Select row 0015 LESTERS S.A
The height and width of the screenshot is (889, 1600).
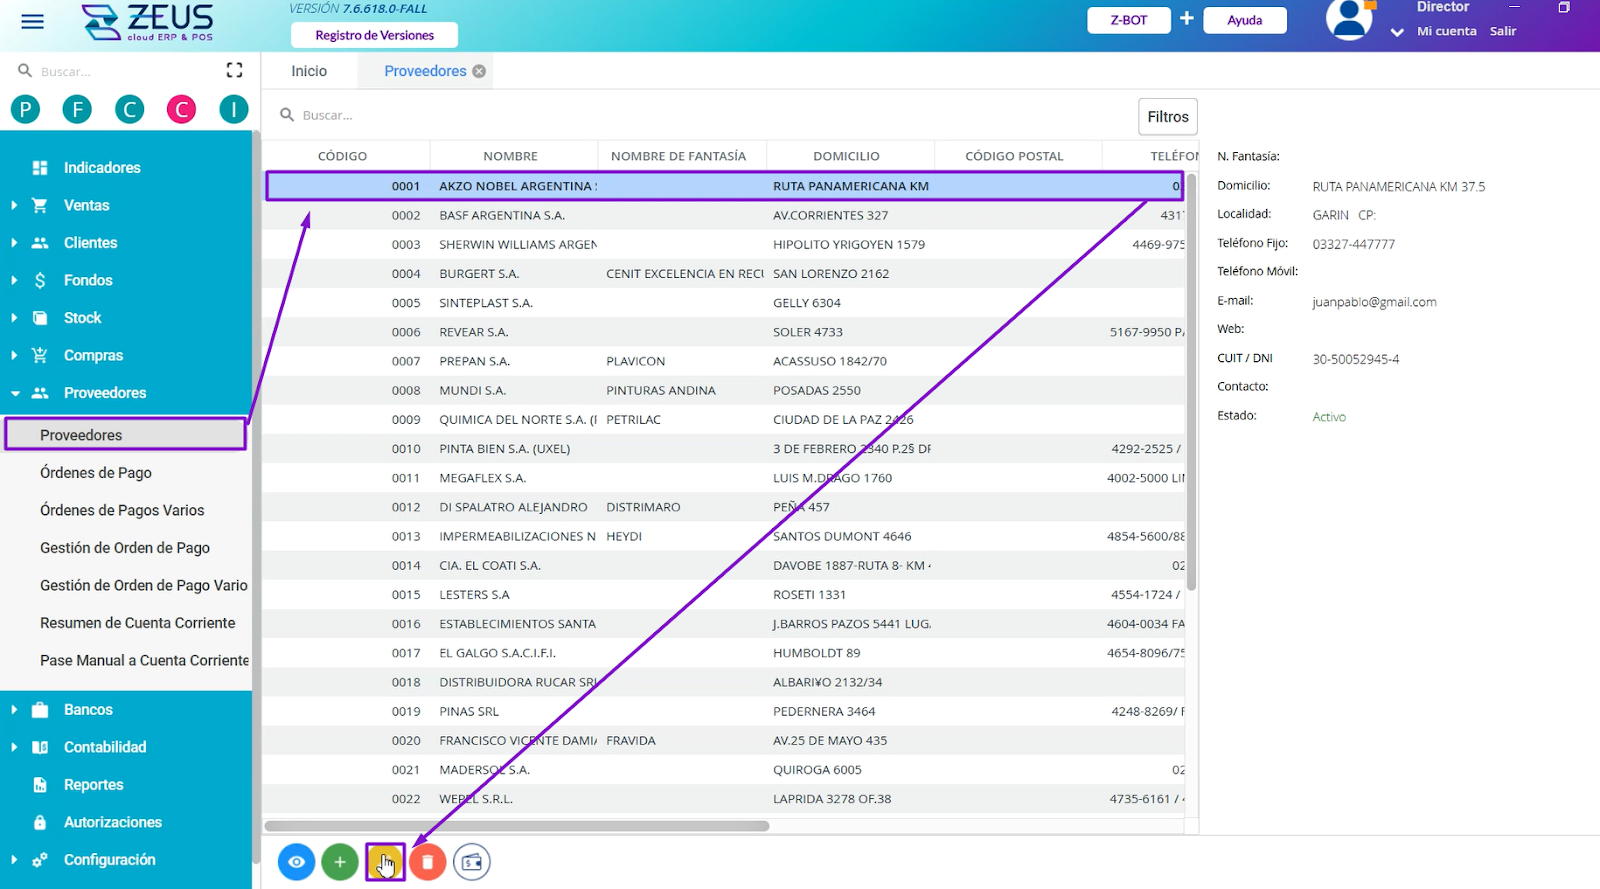pyautogui.click(x=725, y=594)
